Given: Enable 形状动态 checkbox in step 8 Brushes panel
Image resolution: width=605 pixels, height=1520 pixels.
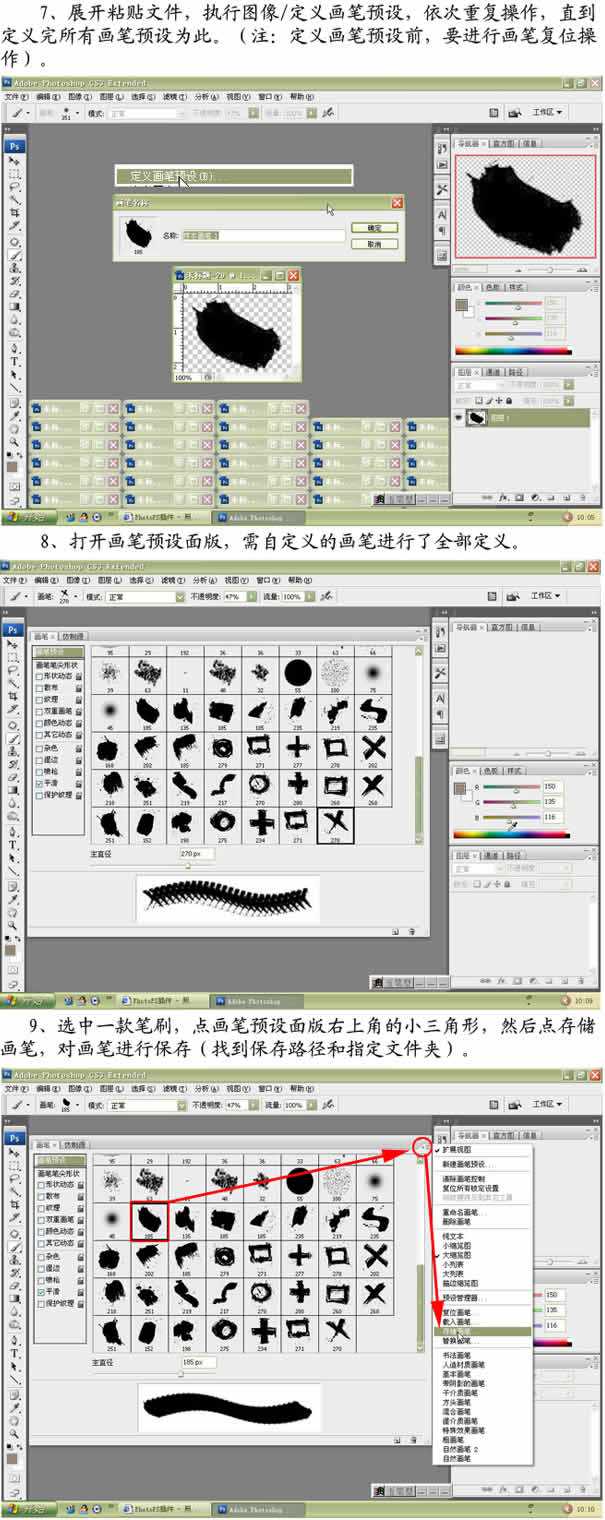Looking at the screenshot, I should [39, 676].
